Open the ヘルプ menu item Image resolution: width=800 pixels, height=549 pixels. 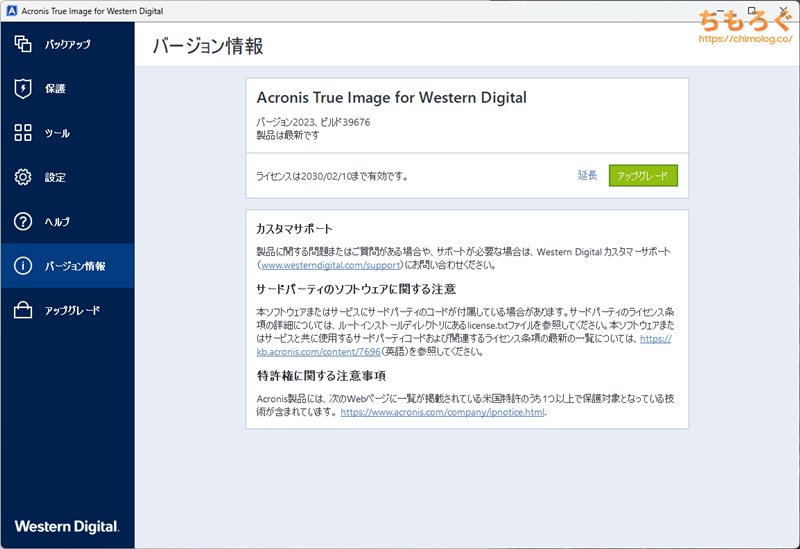[x=67, y=222]
